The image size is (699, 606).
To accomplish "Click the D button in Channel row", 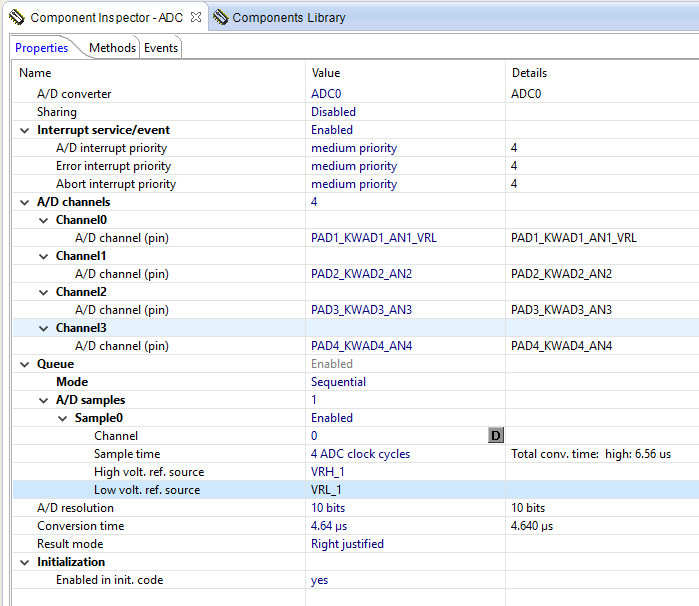I will click(x=496, y=435).
